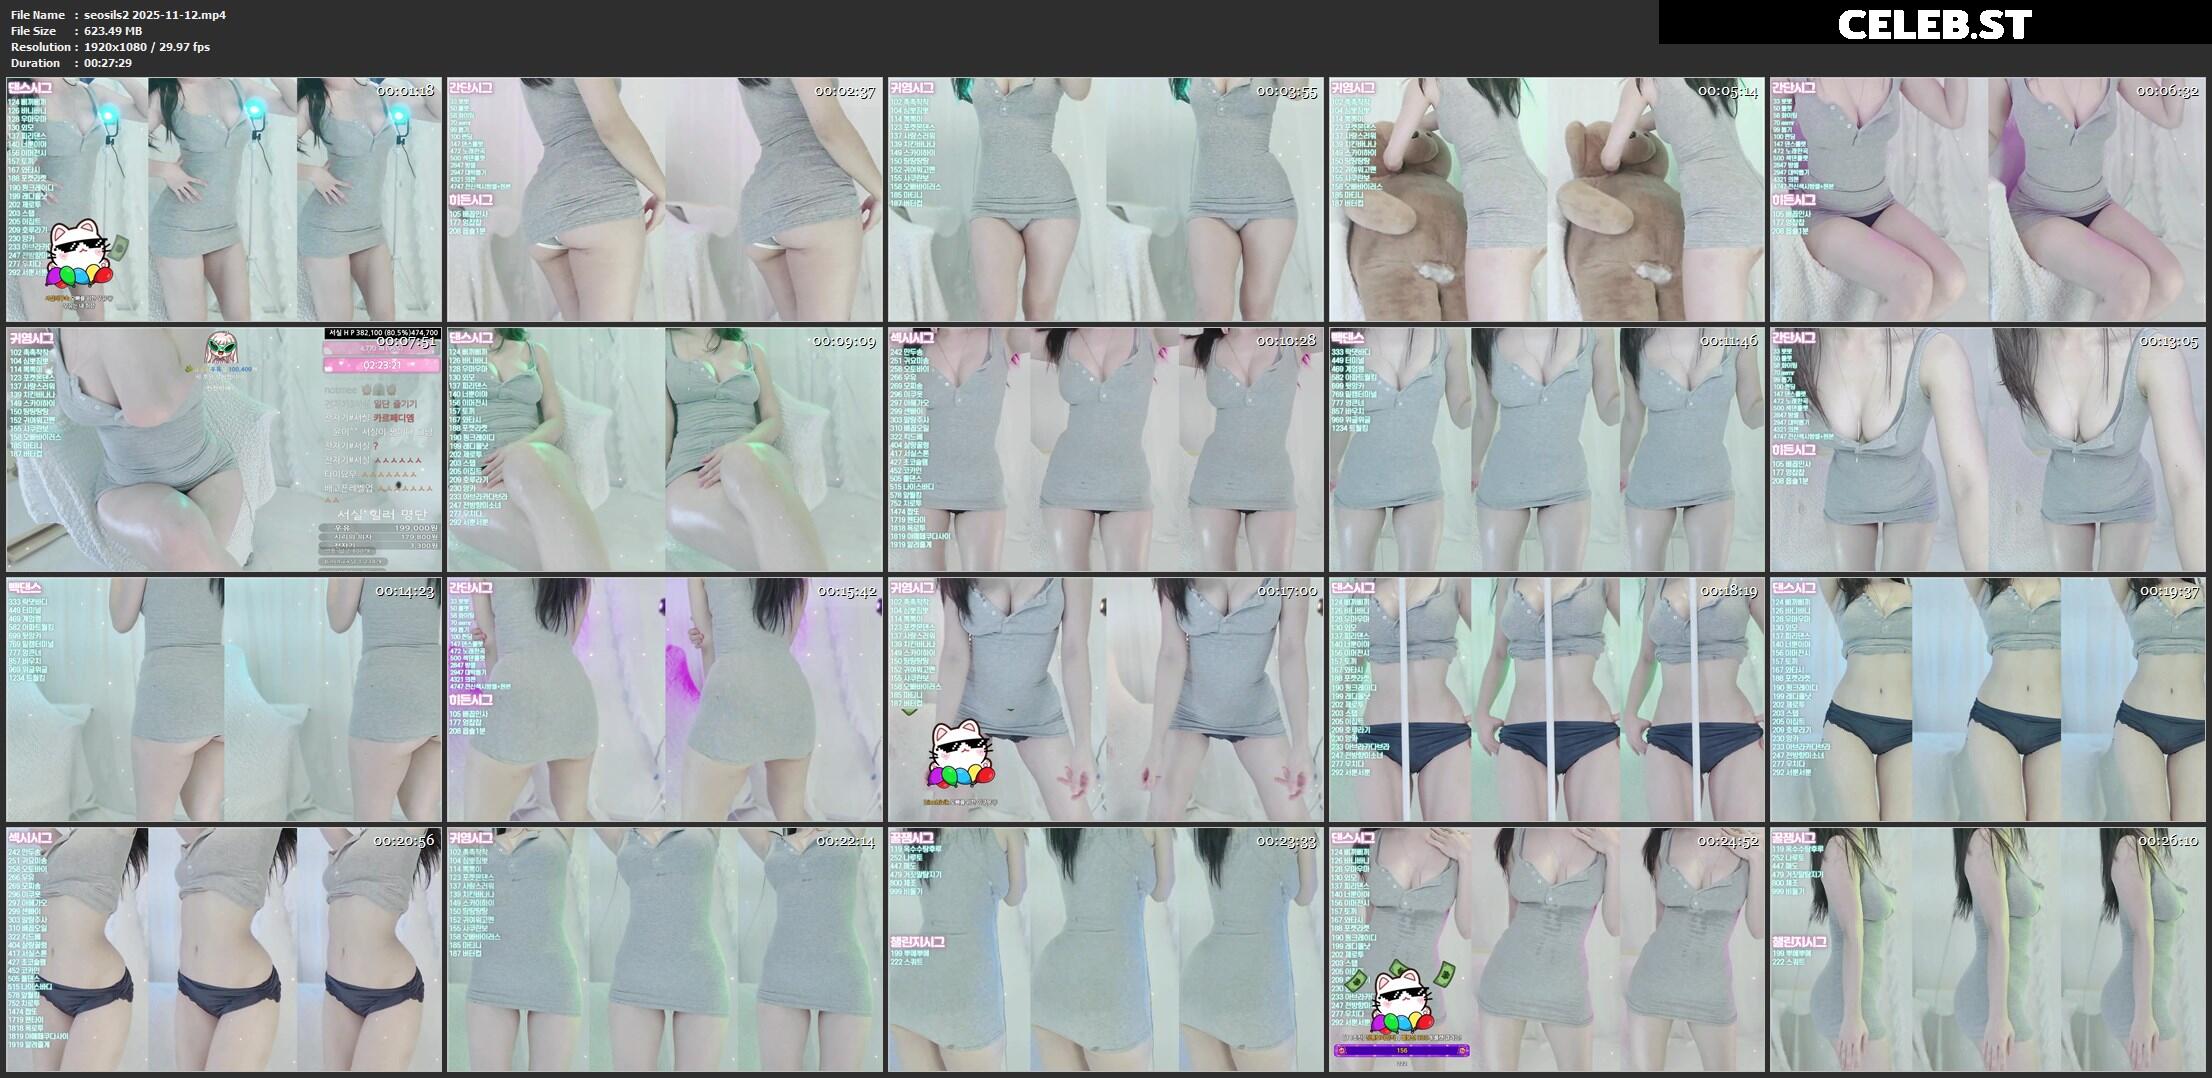Viewport: 2212px width, 1078px height.
Task: Open the thumbnail stamped 00:02:37
Action: pyautogui.click(x=665, y=200)
